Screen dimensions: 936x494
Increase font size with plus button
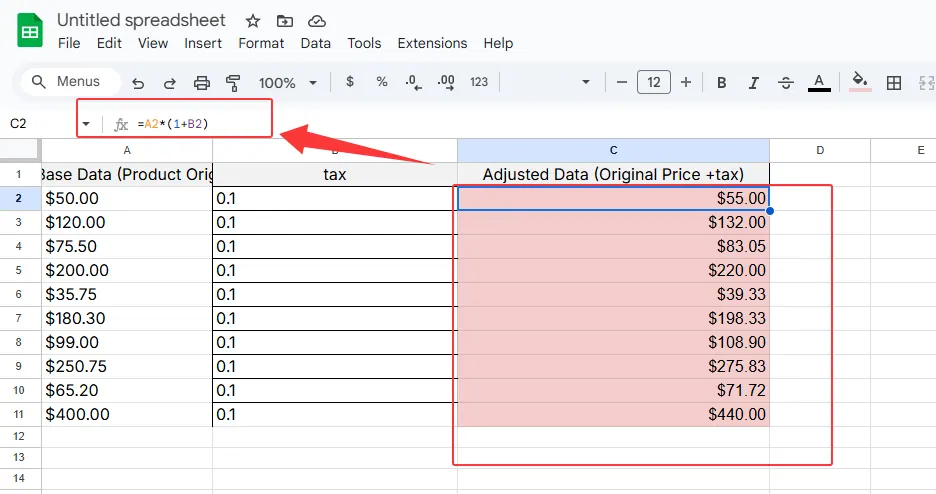[x=686, y=82]
